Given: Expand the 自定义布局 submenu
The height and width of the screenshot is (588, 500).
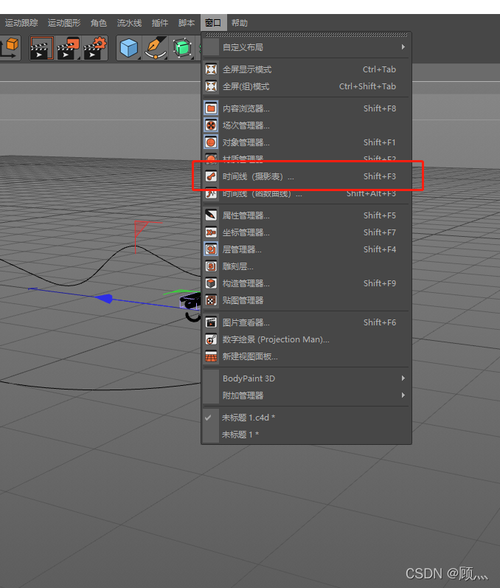Looking at the screenshot, I should (306, 47).
